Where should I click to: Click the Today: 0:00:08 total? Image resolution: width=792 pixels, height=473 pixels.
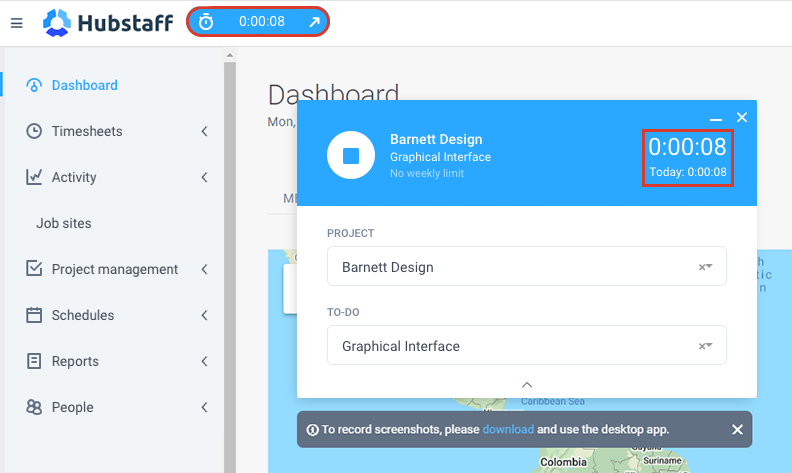pyautogui.click(x=688, y=172)
